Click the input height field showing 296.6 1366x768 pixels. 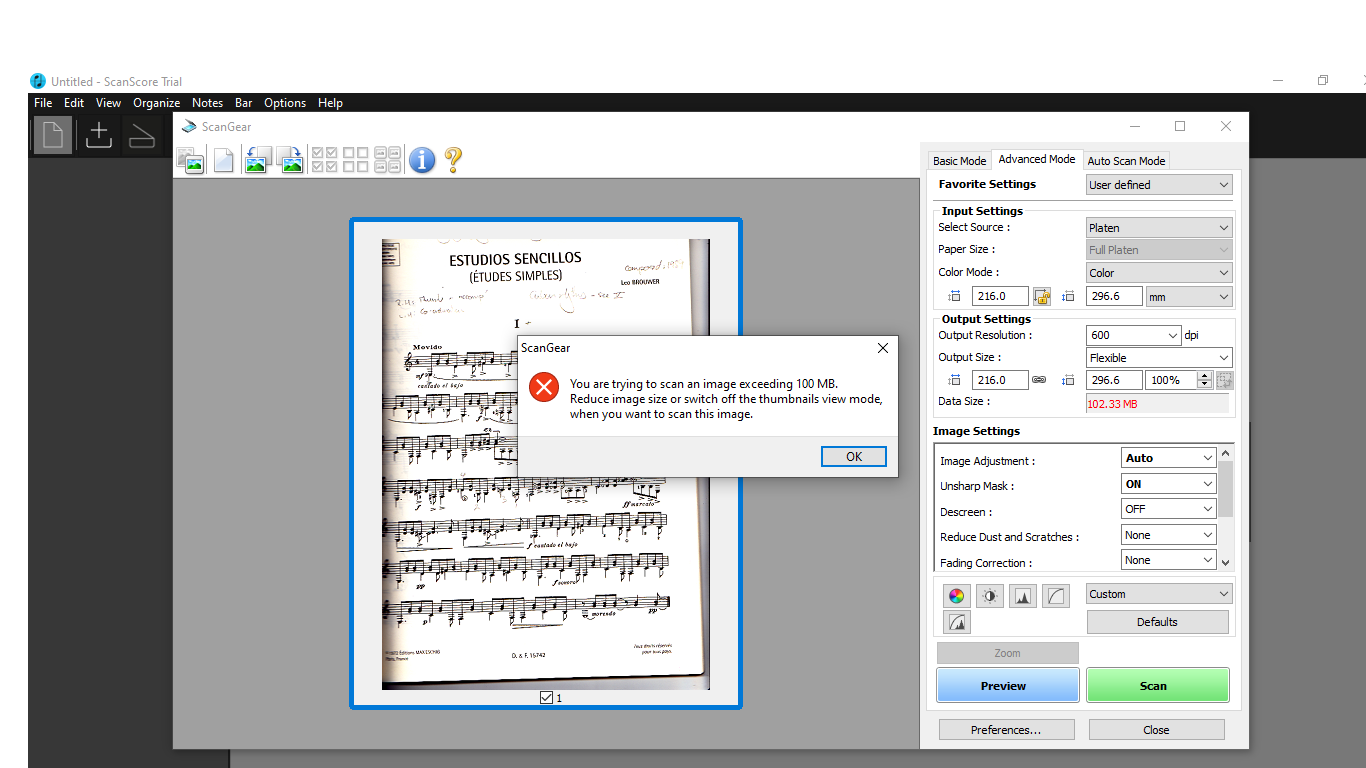pos(1113,296)
